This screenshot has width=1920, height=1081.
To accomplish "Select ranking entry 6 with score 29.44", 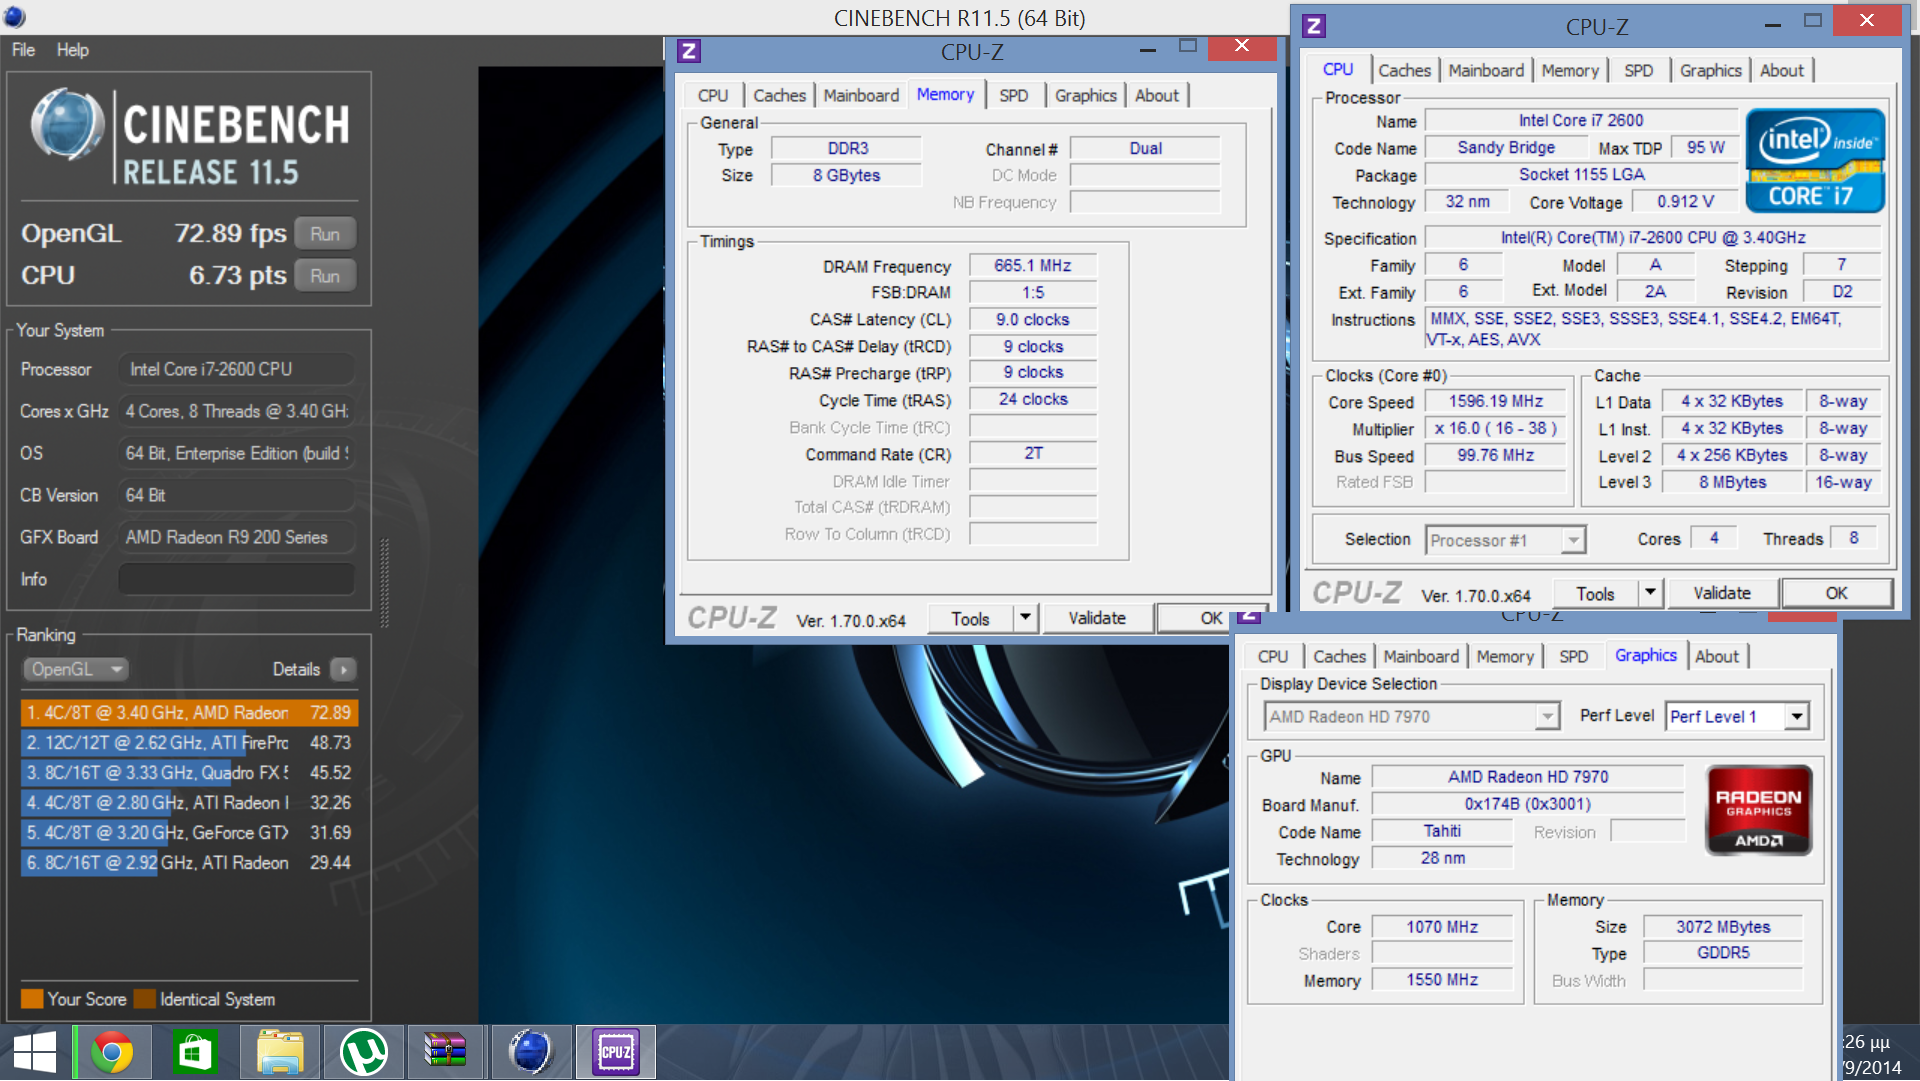I will pyautogui.click(x=189, y=863).
